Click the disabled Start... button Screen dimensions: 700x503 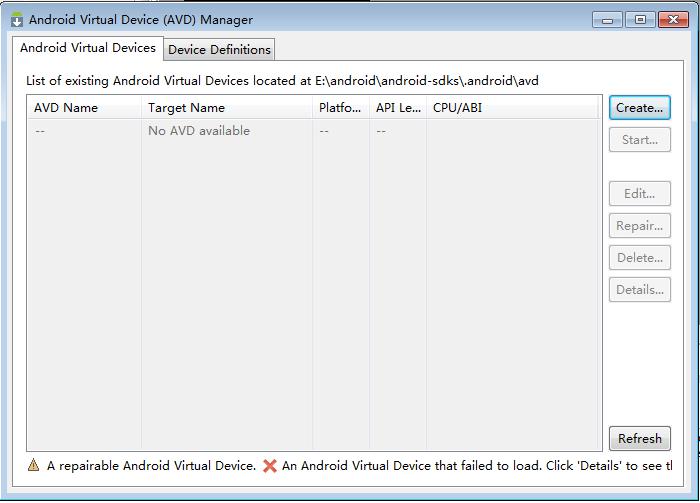click(x=640, y=140)
